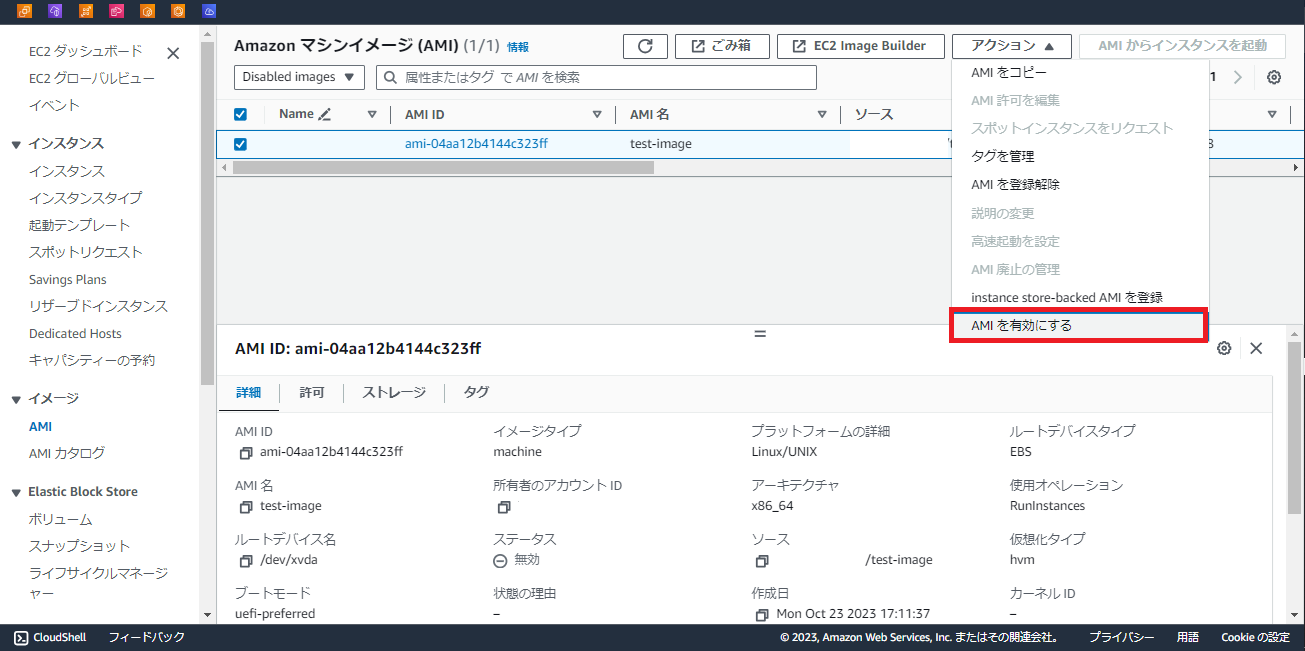Copy the creation date Mon Oct 23
Screen dimensions: 1305x651
[762, 614]
